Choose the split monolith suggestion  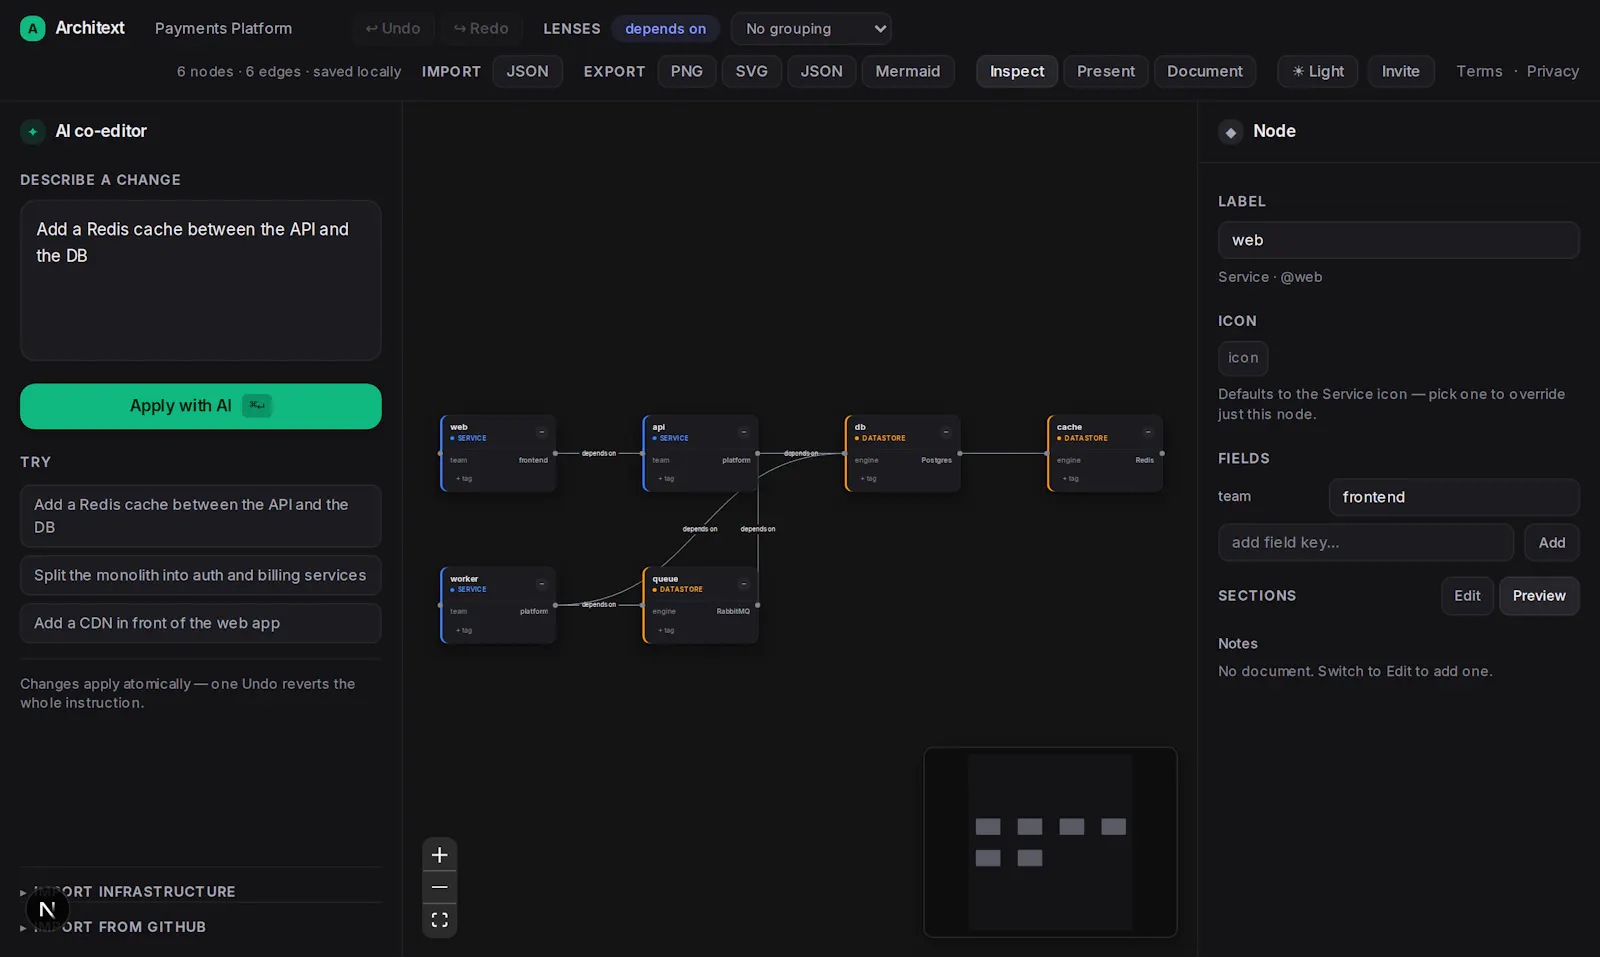coord(201,575)
